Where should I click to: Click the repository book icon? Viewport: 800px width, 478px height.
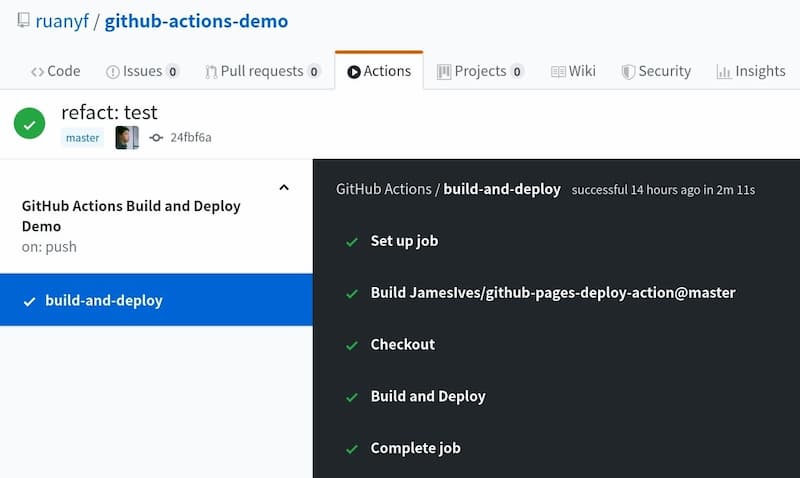[23, 20]
